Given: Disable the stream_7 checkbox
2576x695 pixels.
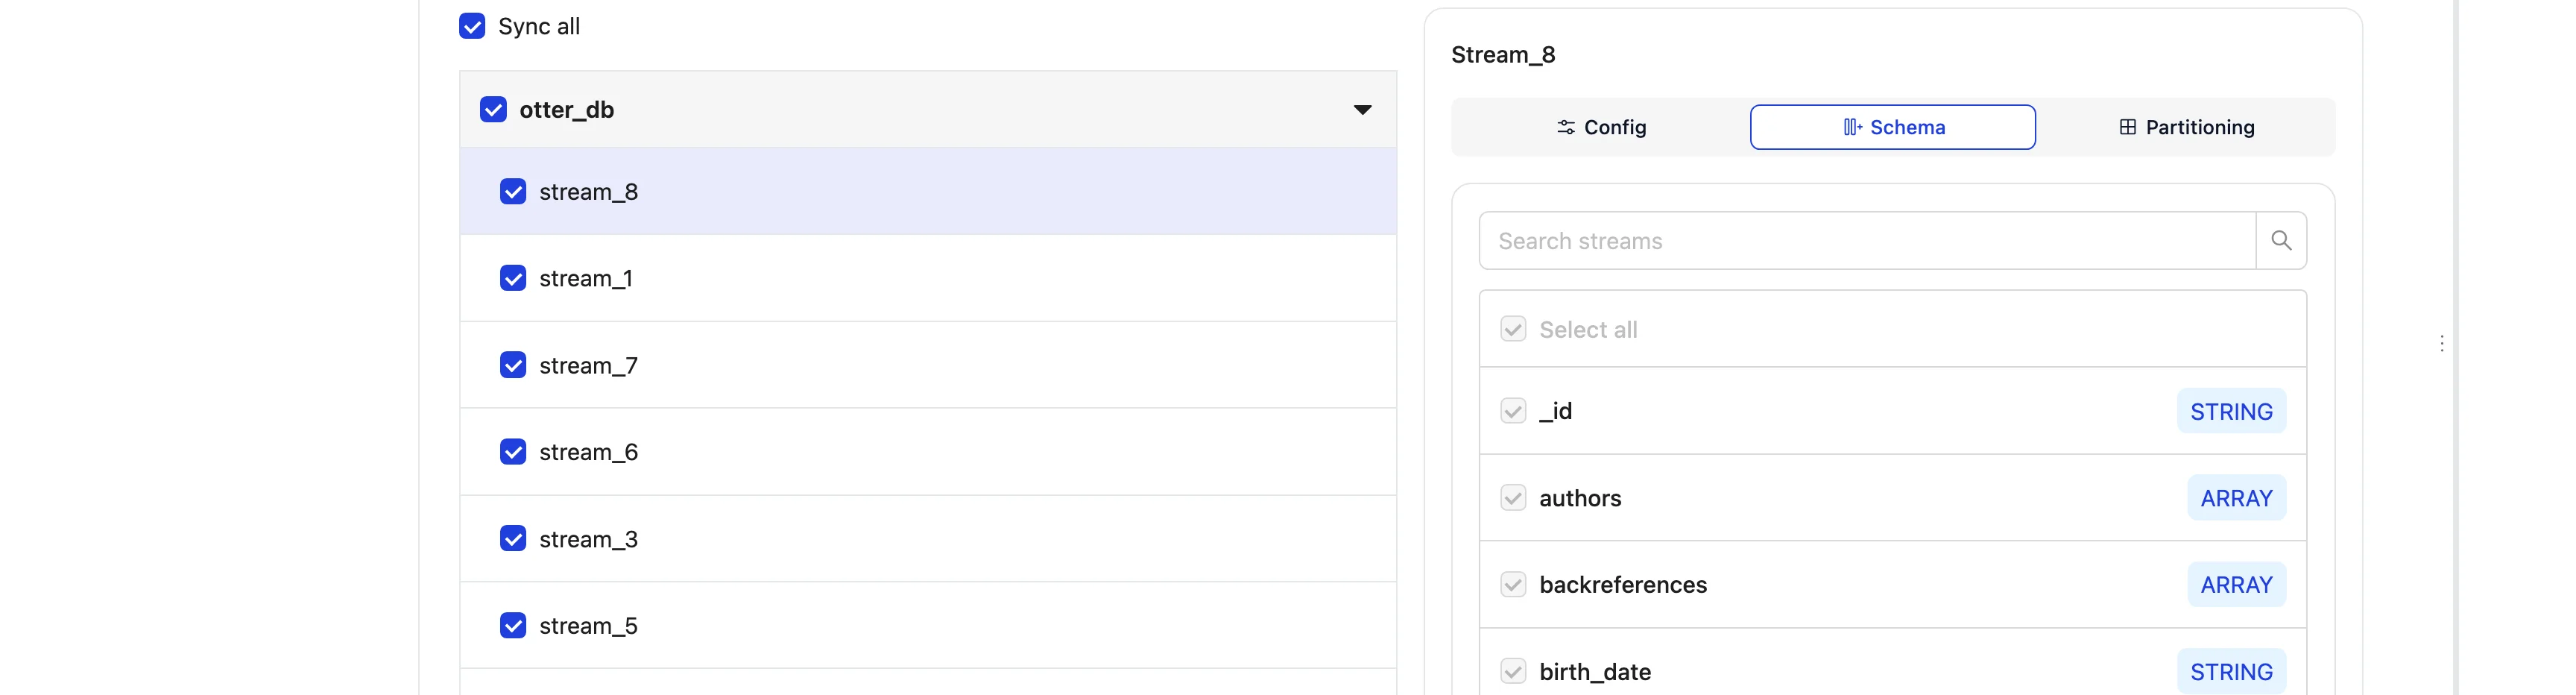Looking at the screenshot, I should 513,365.
